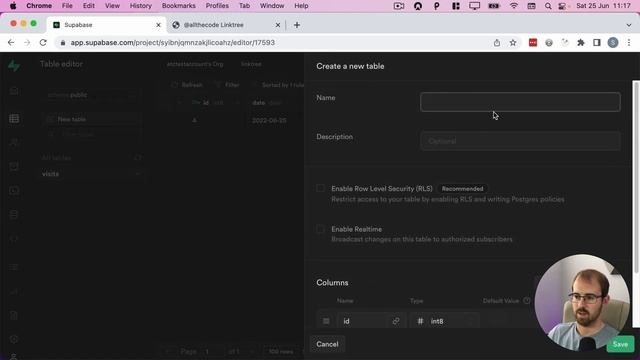Click the Description input field
640x360 pixels.
520,141
